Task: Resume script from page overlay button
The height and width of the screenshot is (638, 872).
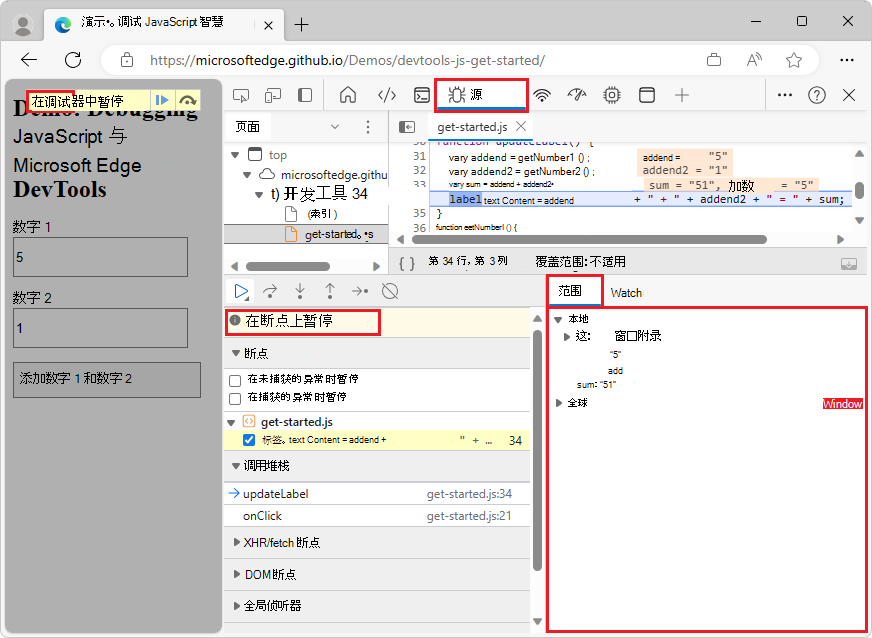Action: tap(162, 100)
